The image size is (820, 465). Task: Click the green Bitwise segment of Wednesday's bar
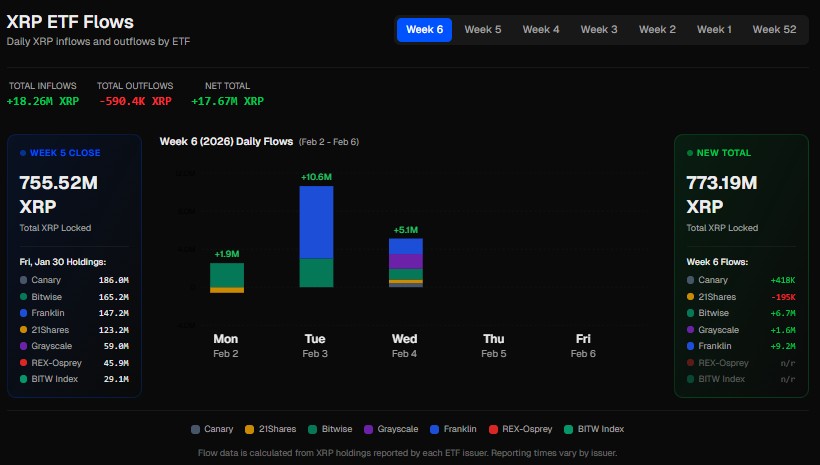coord(406,274)
